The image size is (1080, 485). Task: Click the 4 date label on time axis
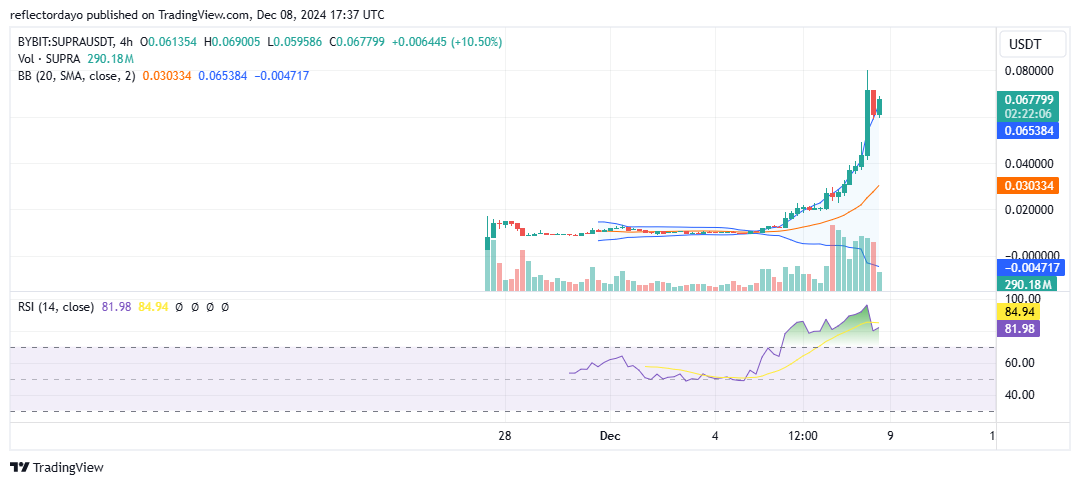click(715, 436)
